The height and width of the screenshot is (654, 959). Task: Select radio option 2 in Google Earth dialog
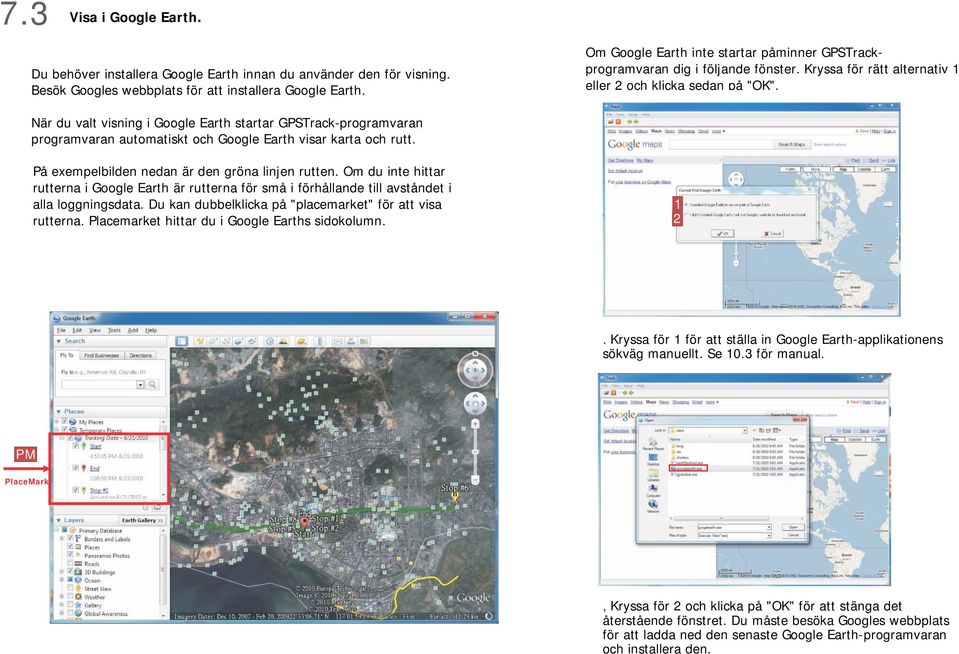pyautogui.click(x=686, y=215)
